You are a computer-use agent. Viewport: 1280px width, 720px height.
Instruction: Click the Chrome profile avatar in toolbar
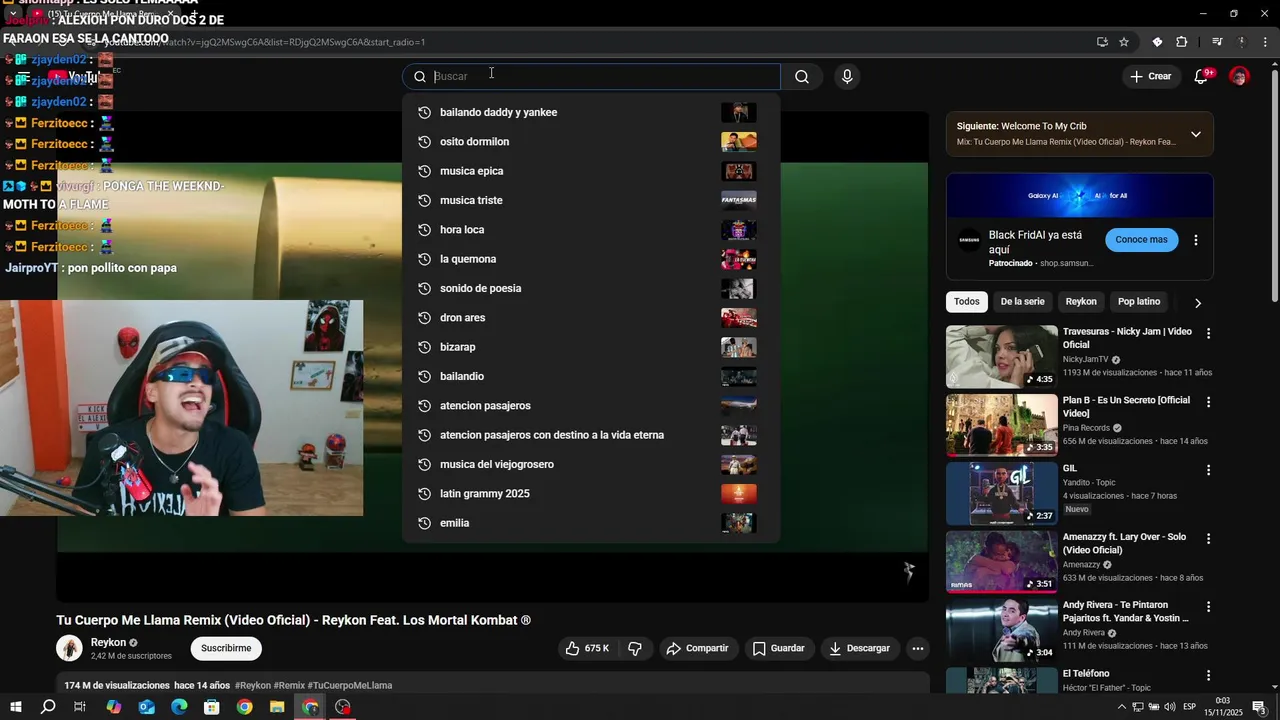point(1241,42)
